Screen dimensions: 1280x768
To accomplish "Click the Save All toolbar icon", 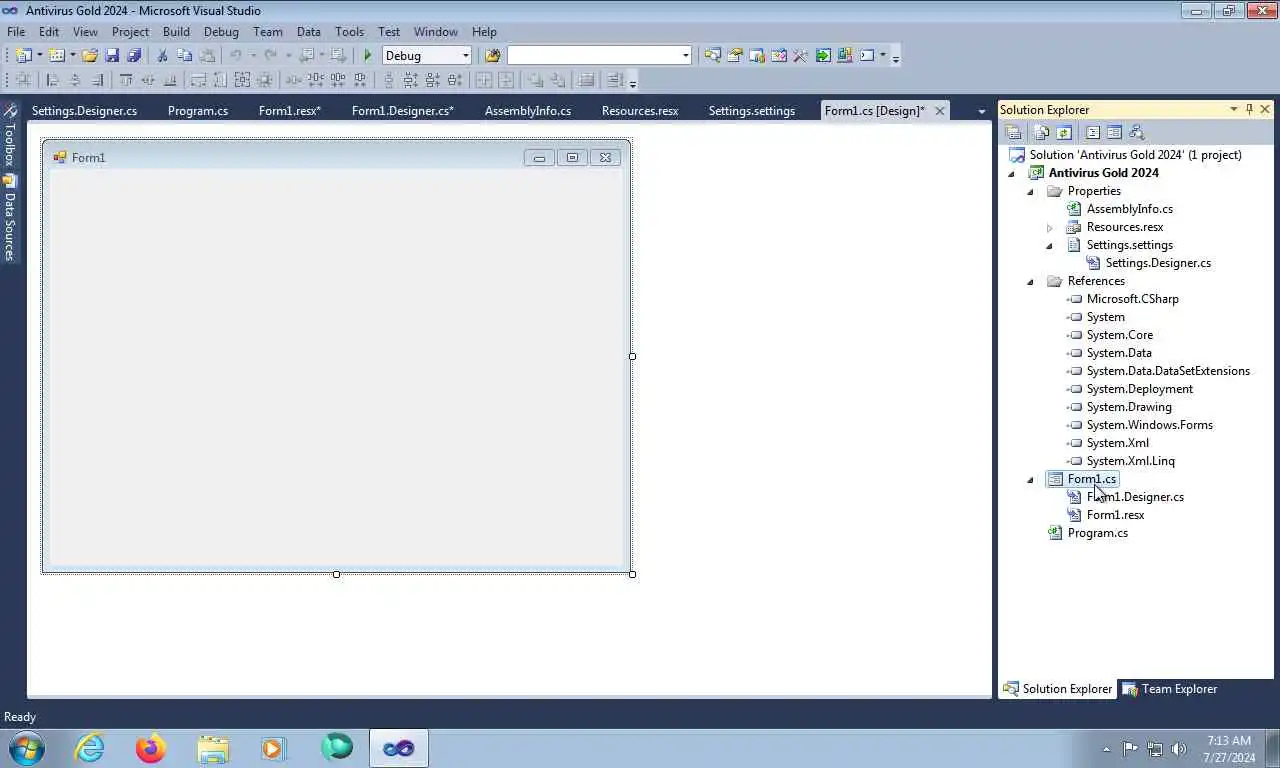I will (134, 56).
